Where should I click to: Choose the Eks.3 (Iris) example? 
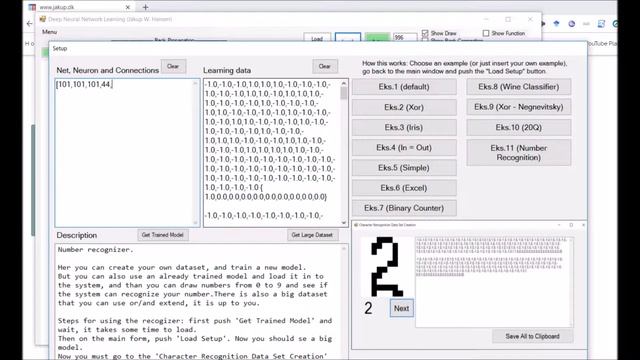click(x=404, y=127)
